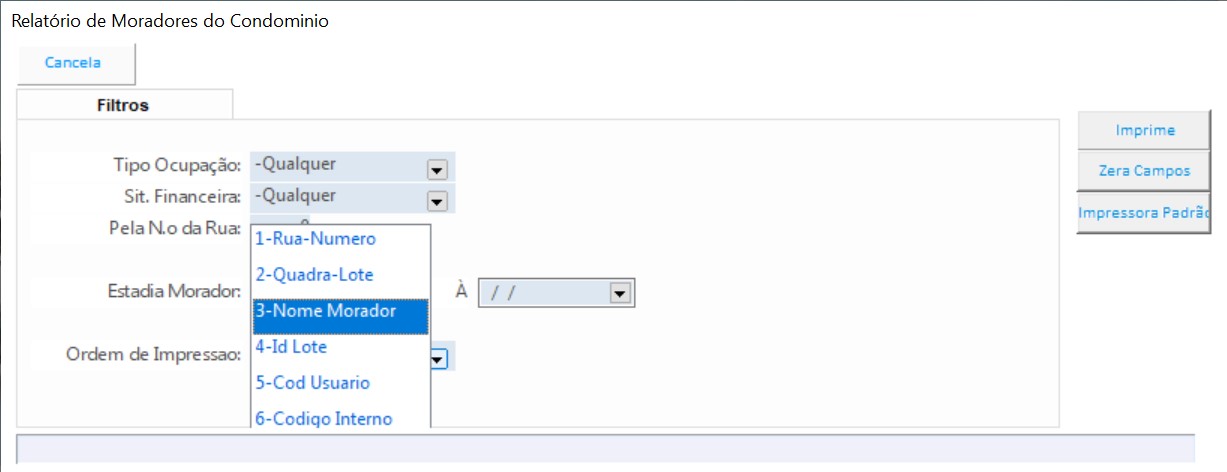Click the Impressora Padrão button
The image size is (1227, 472).
(1144, 213)
